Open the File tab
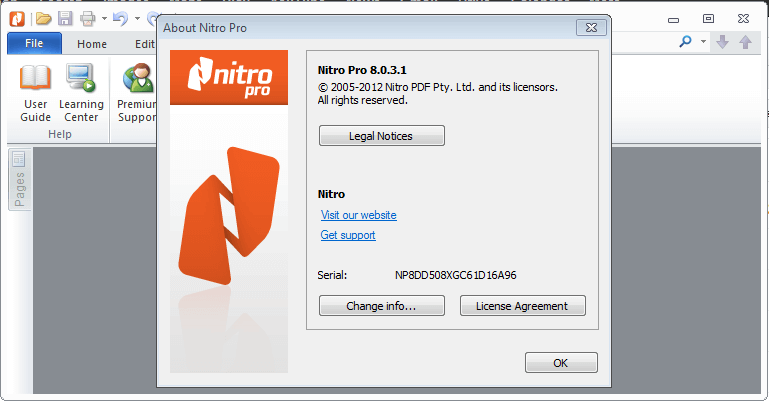 tap(34, 43)
